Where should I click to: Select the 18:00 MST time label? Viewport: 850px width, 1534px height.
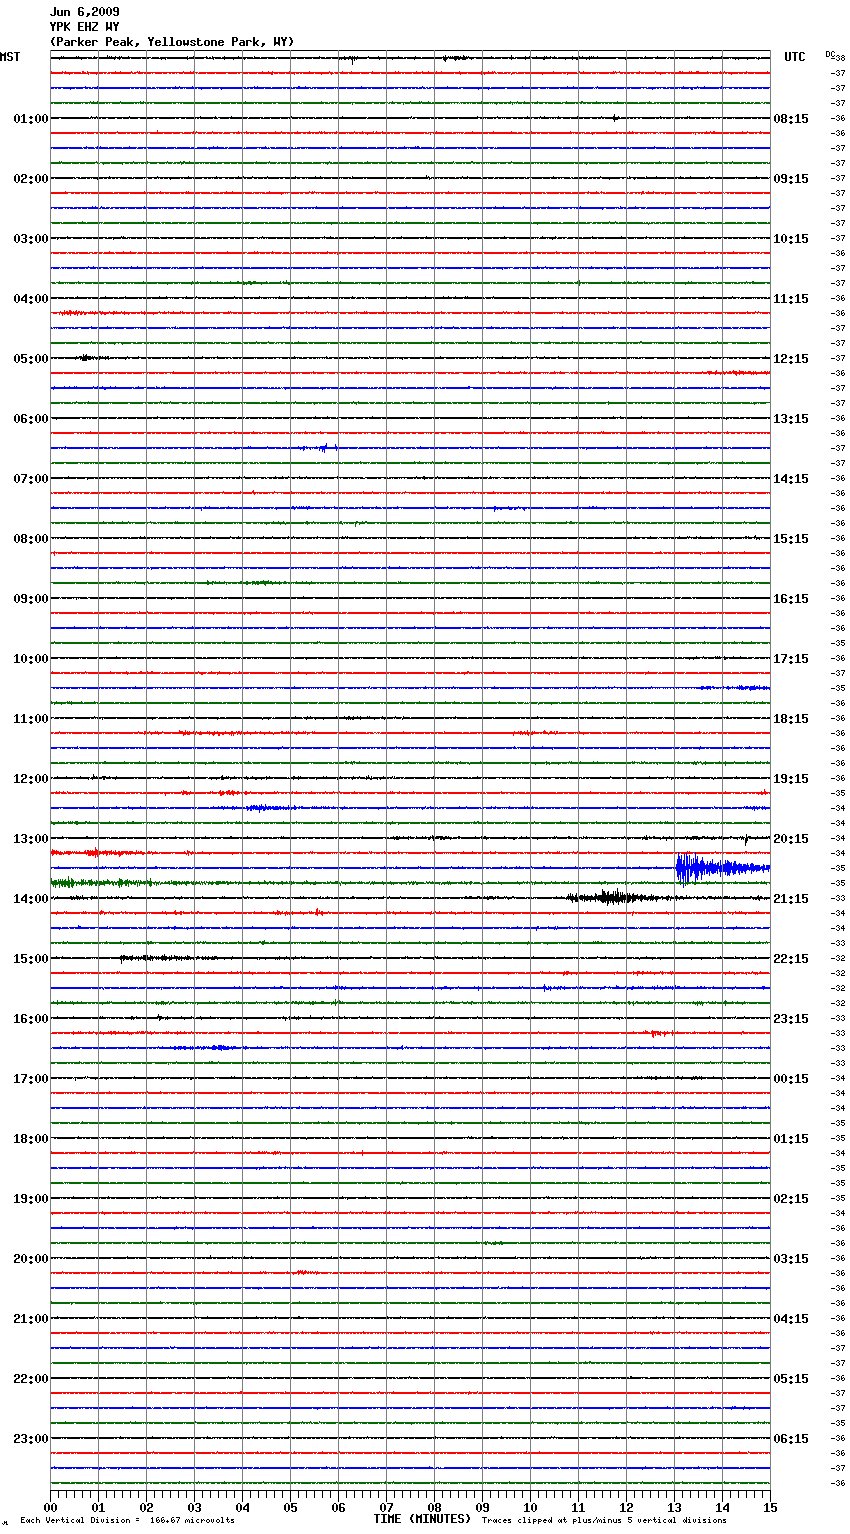30,1139
